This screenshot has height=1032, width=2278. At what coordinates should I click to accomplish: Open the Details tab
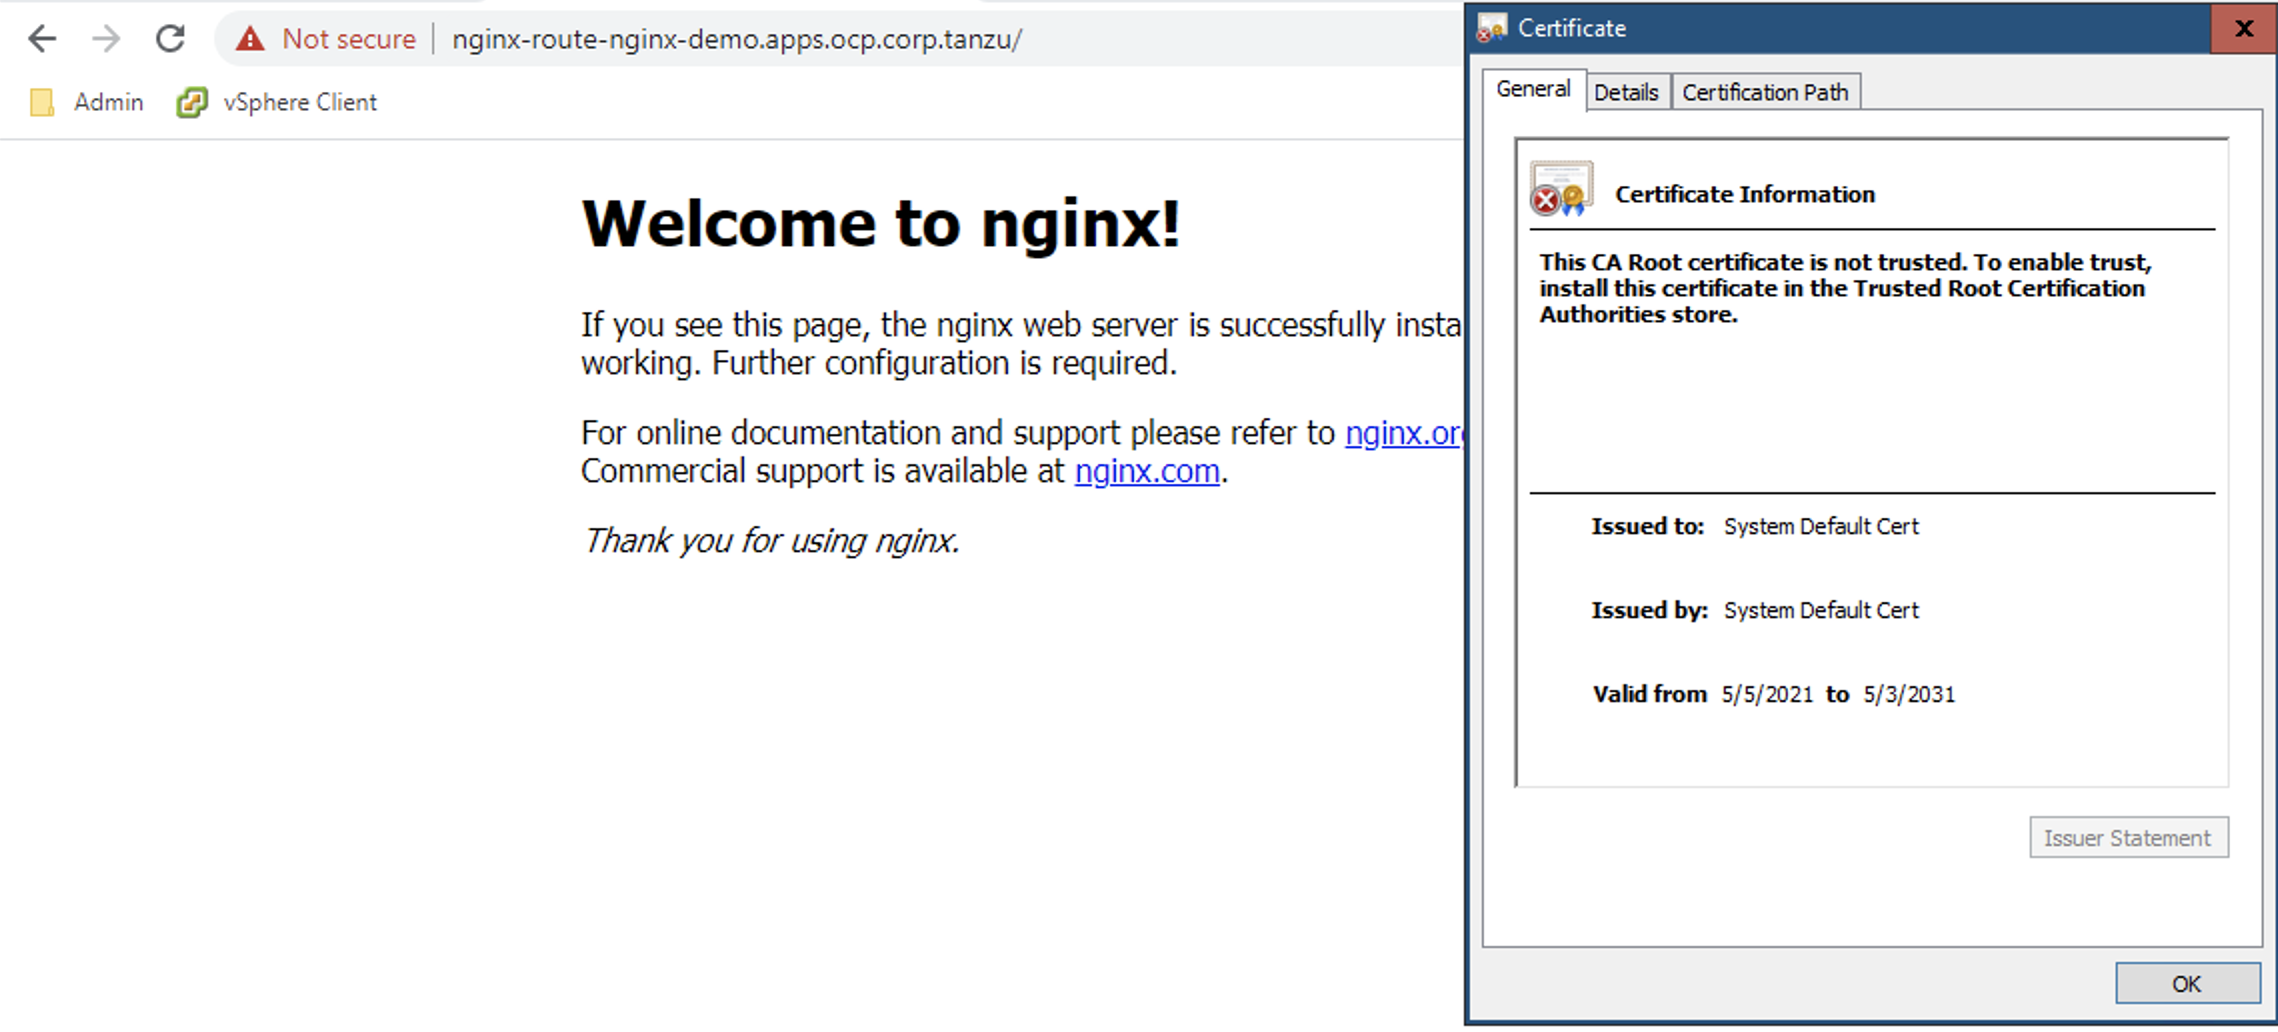[1626, 92]
